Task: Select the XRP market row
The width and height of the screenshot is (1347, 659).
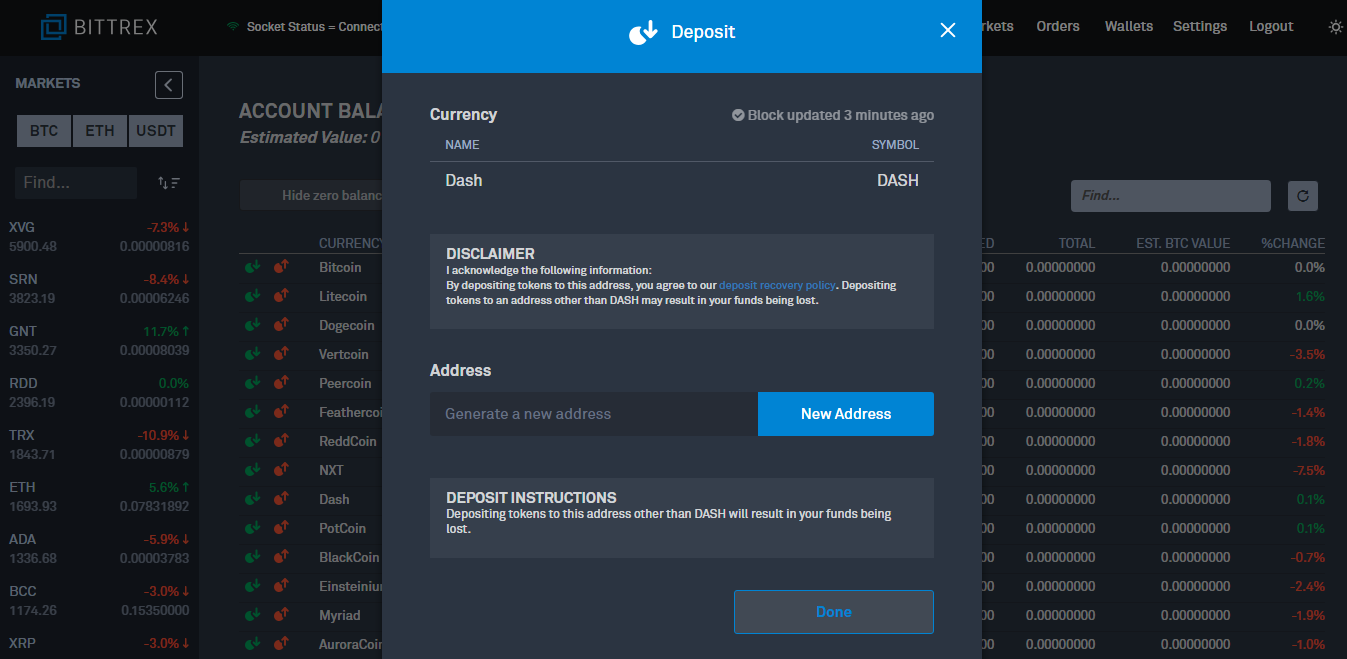Action: [99, 643]
